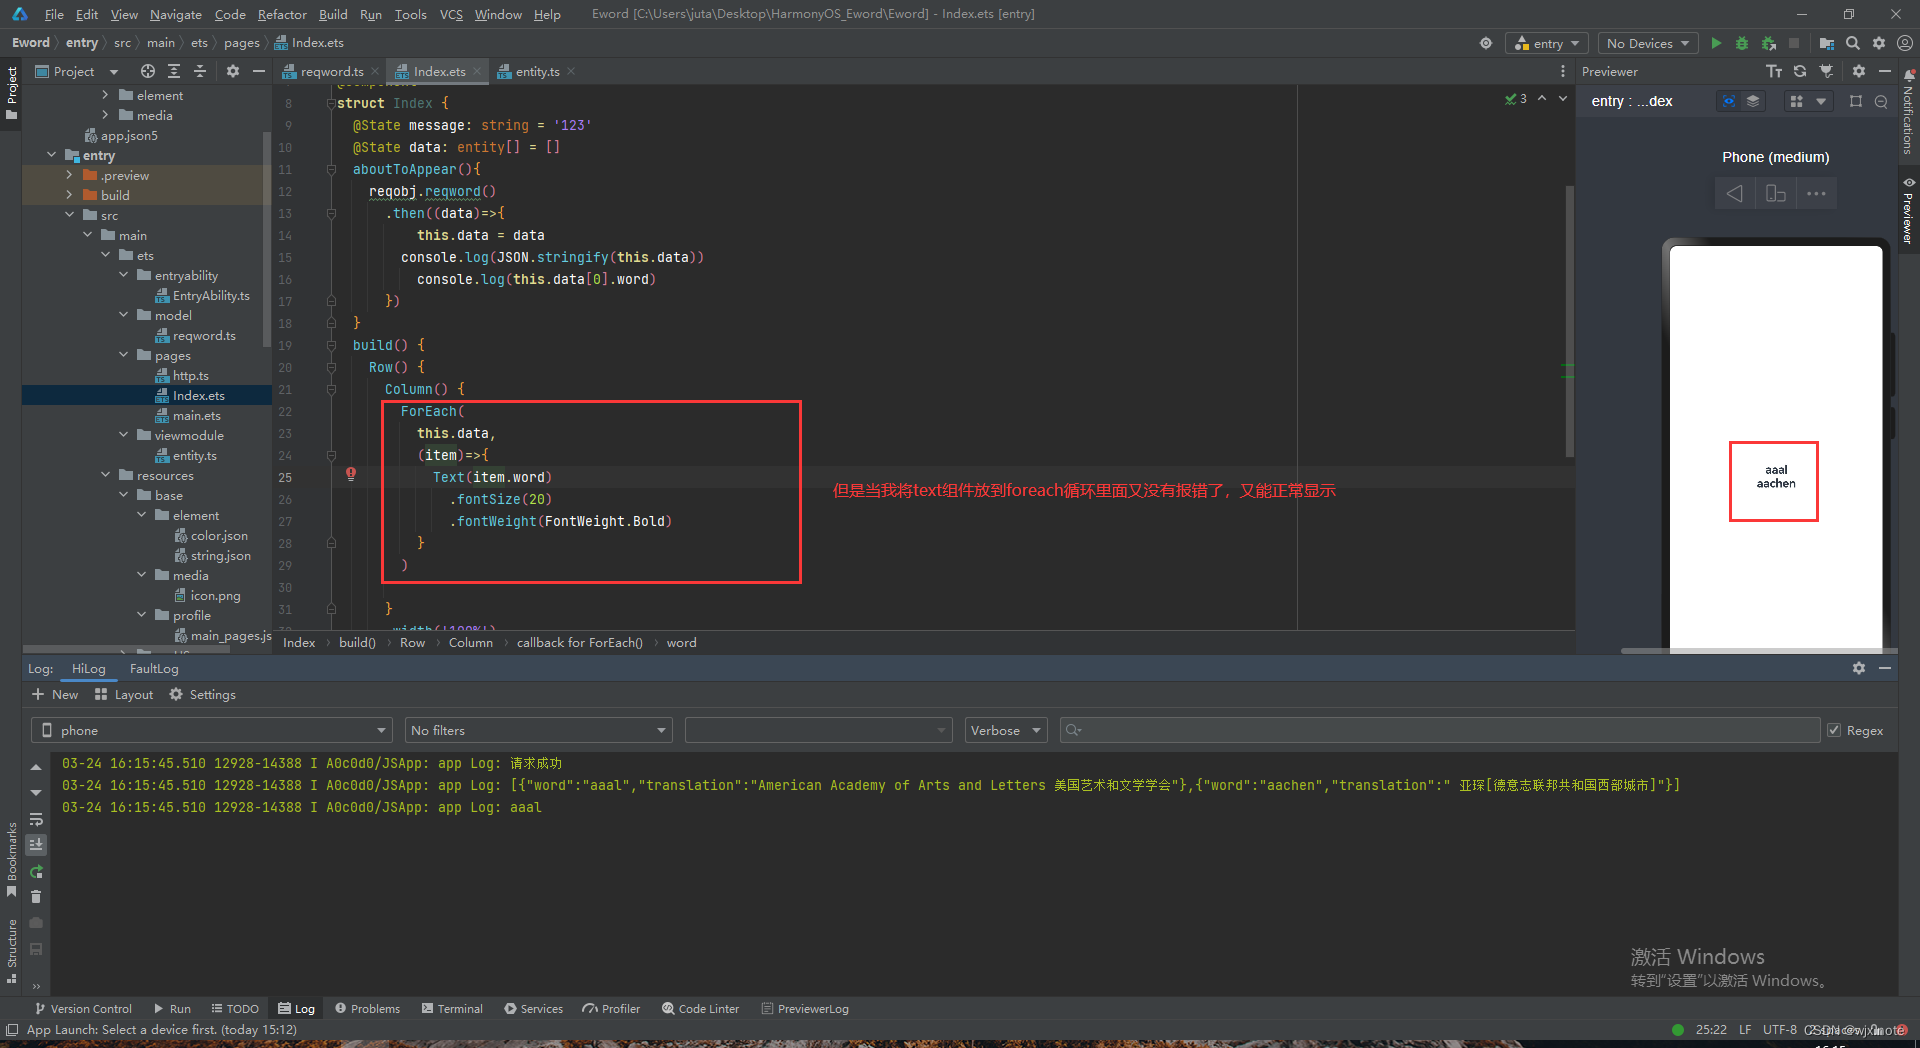Switch to the FaultLog tab
The image size is (1920, 1048).
tap(153, 668)
